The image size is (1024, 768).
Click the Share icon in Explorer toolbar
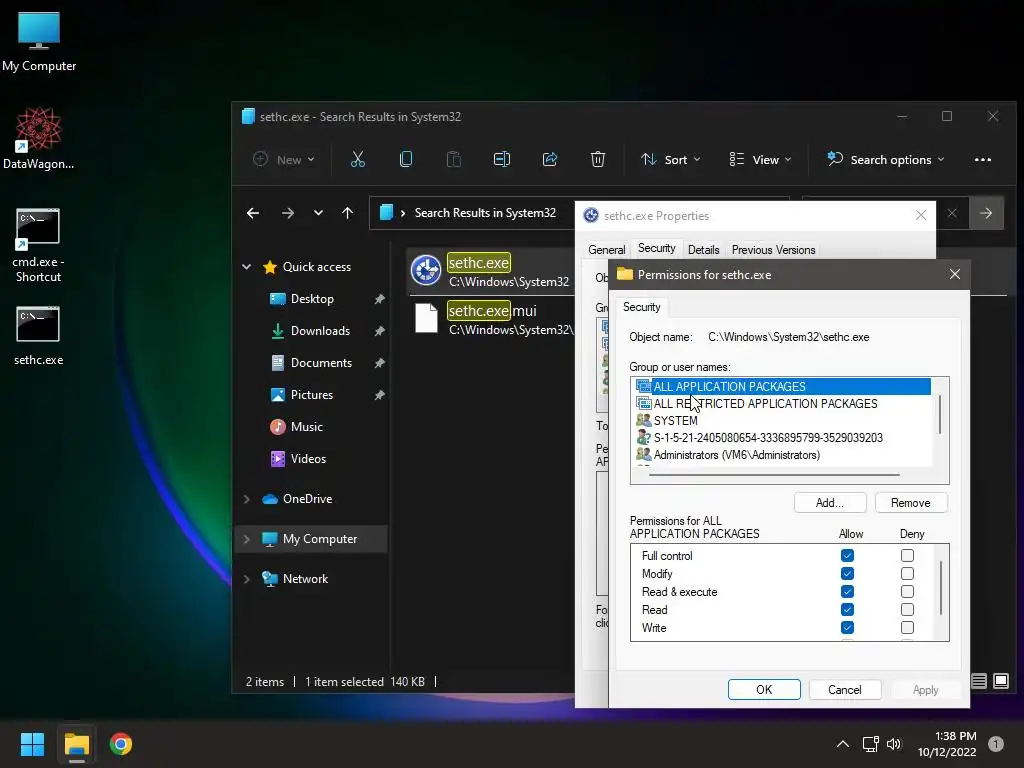pos(550,159)
